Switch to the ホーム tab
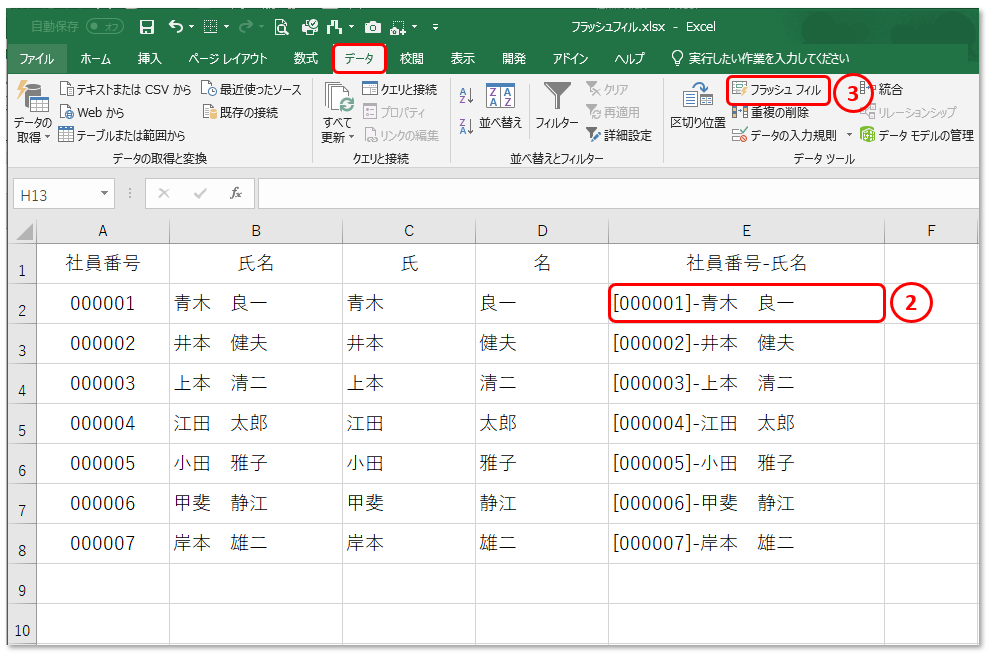 coord(95,59)
